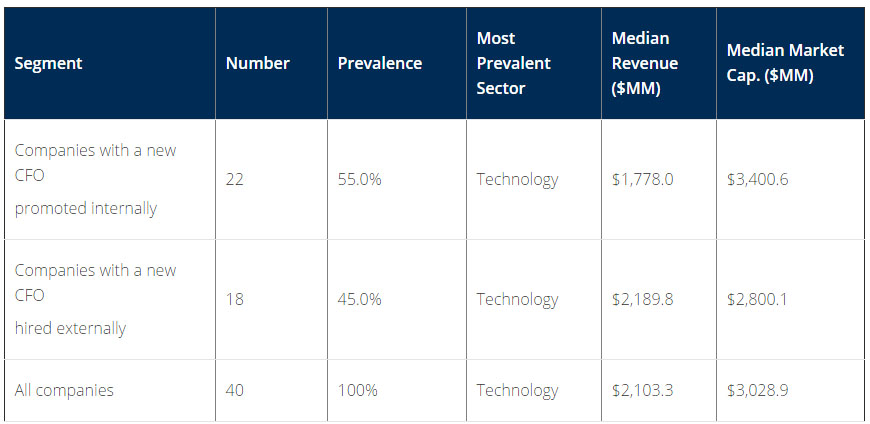Select the Median Market Cap. header
The image size is (870, 424).
coord(785,63)
